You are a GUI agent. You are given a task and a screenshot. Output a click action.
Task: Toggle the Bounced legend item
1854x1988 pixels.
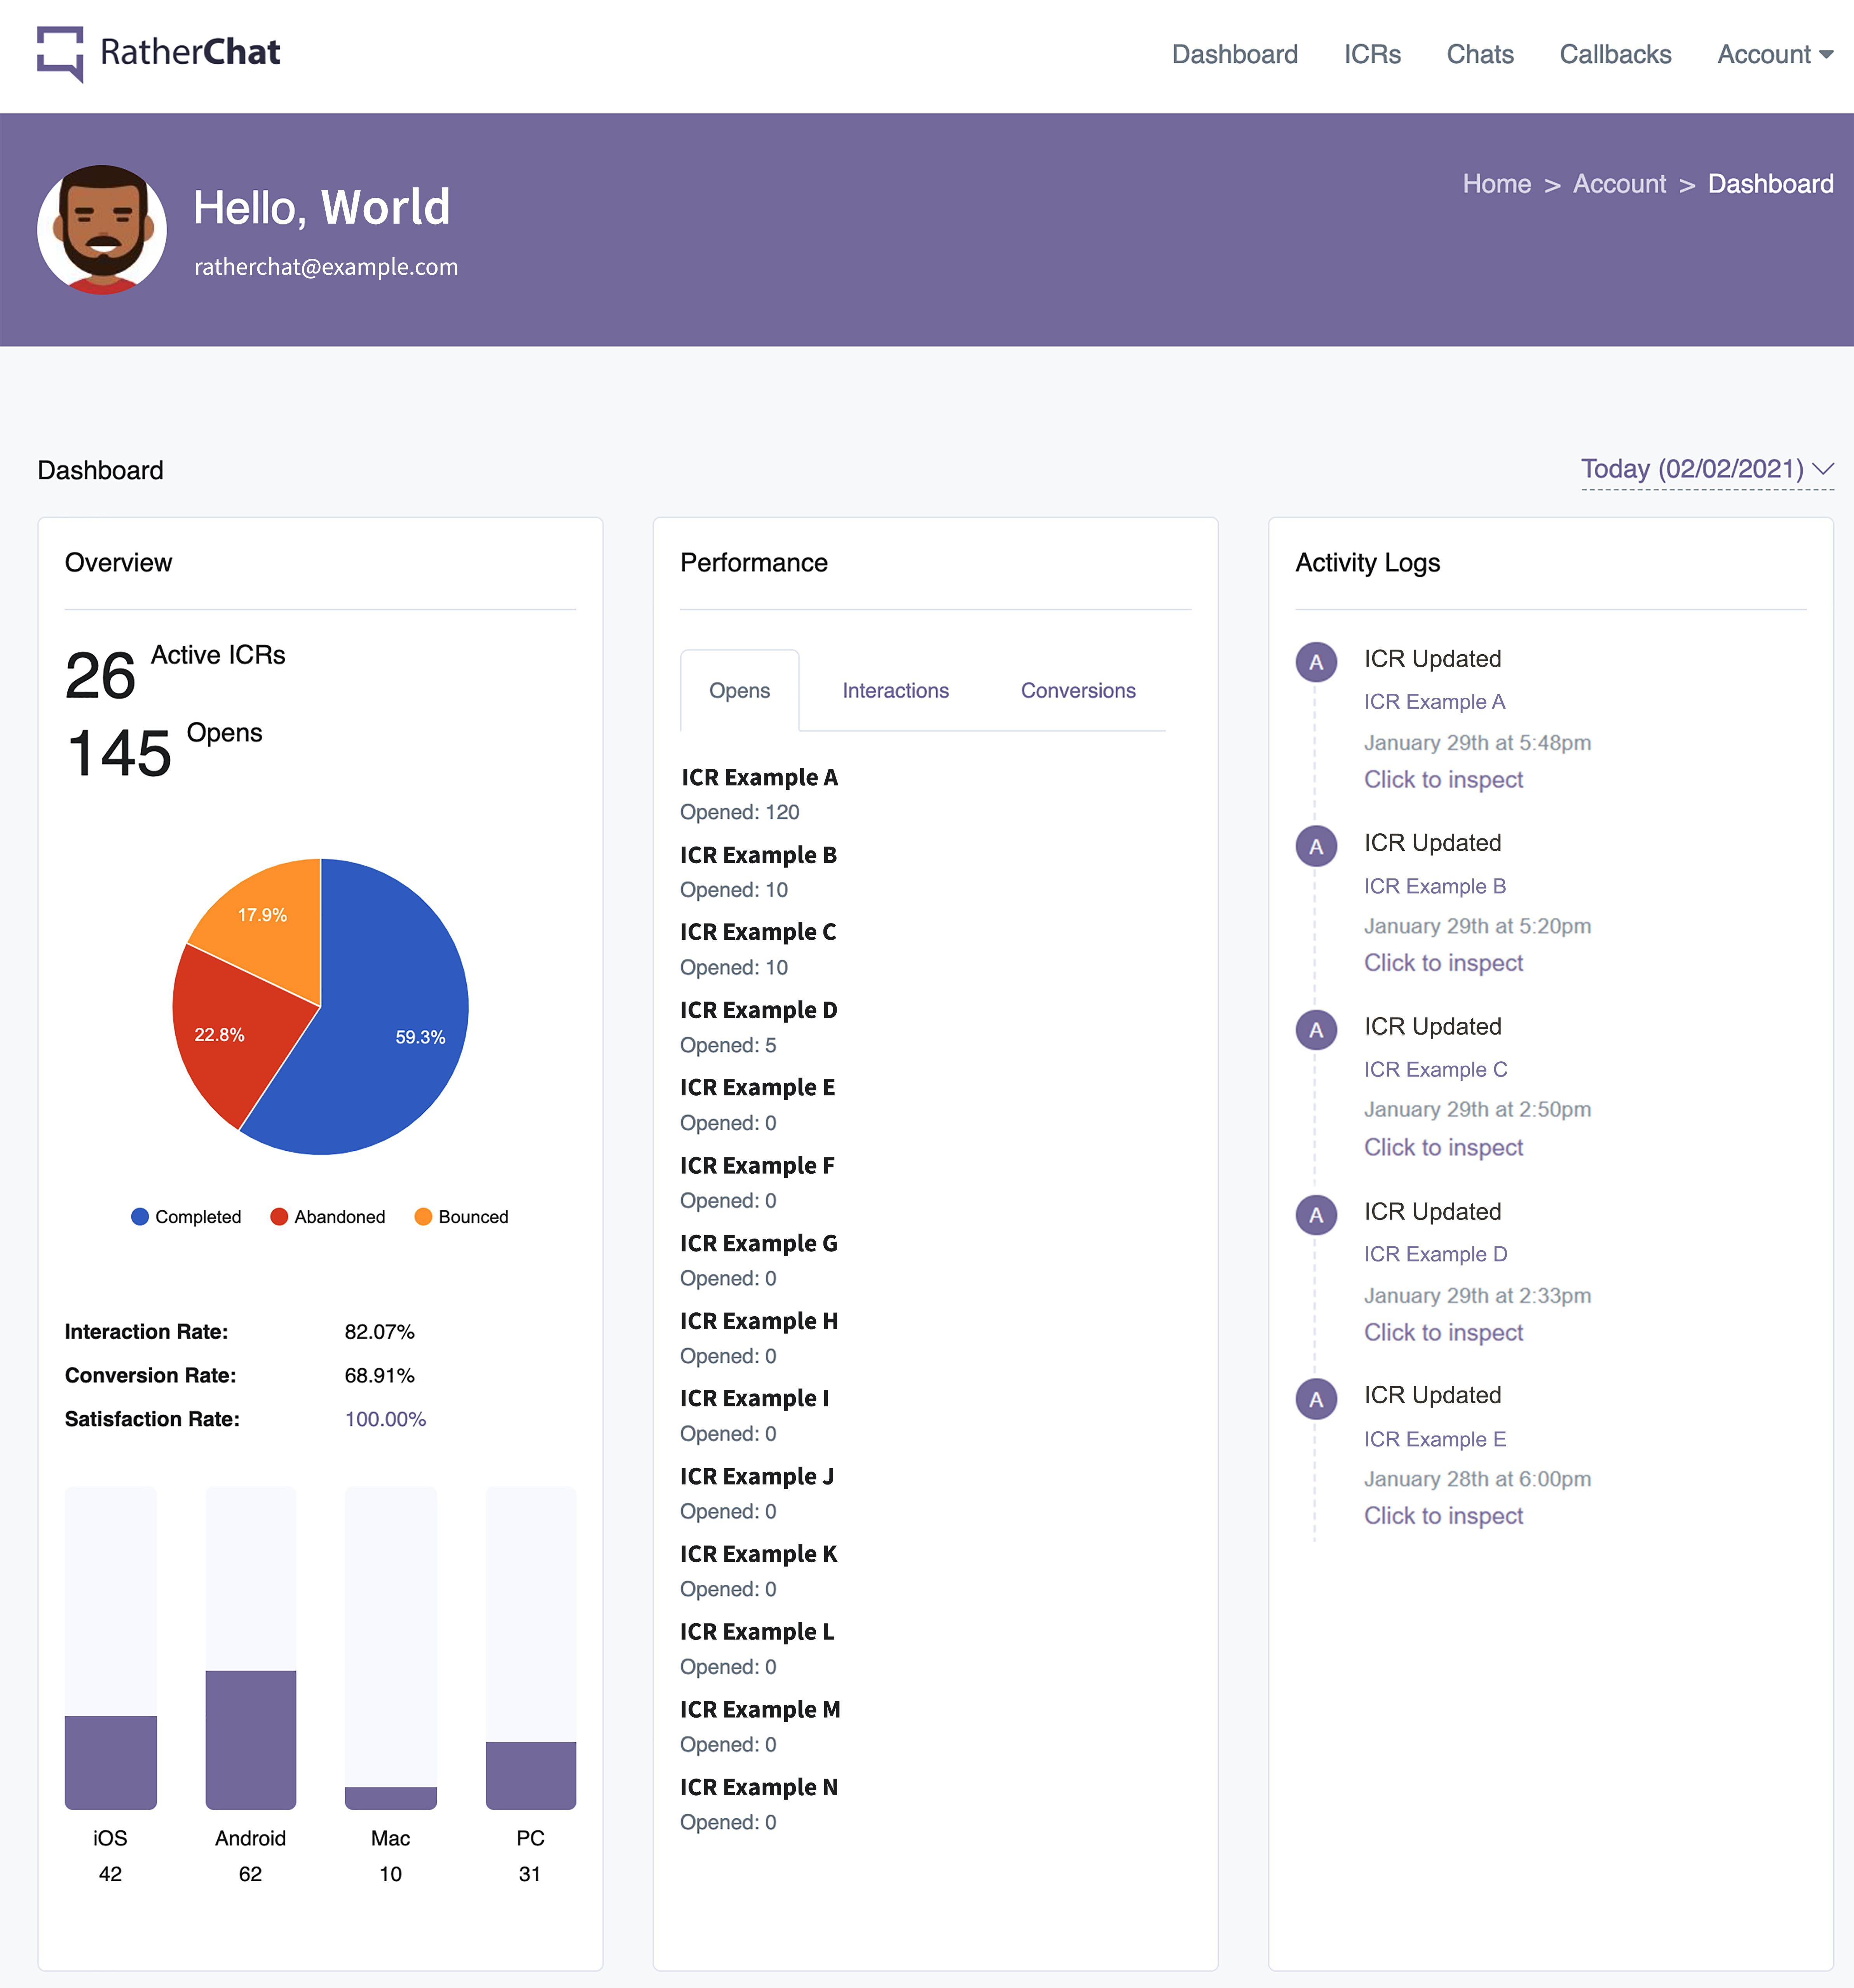pos(462,1216)
